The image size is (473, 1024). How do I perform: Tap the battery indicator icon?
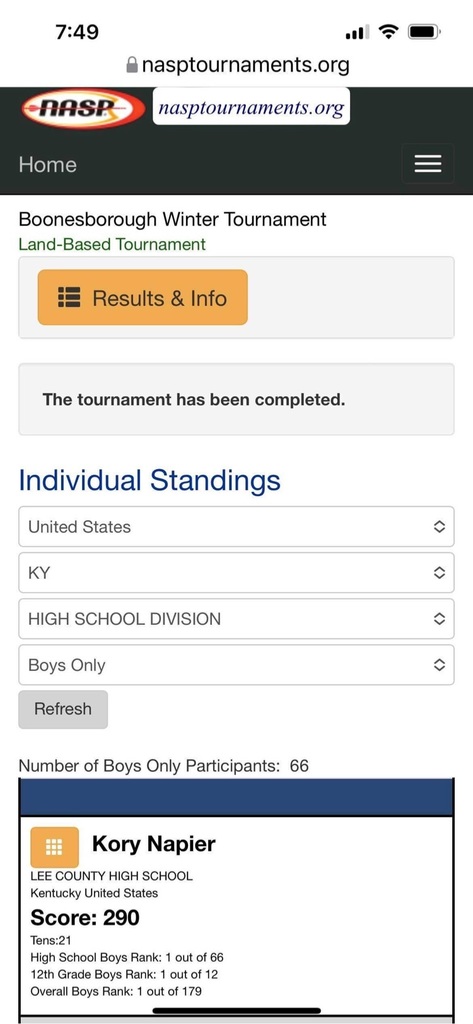pyautogui.click(x=425, y=31)
